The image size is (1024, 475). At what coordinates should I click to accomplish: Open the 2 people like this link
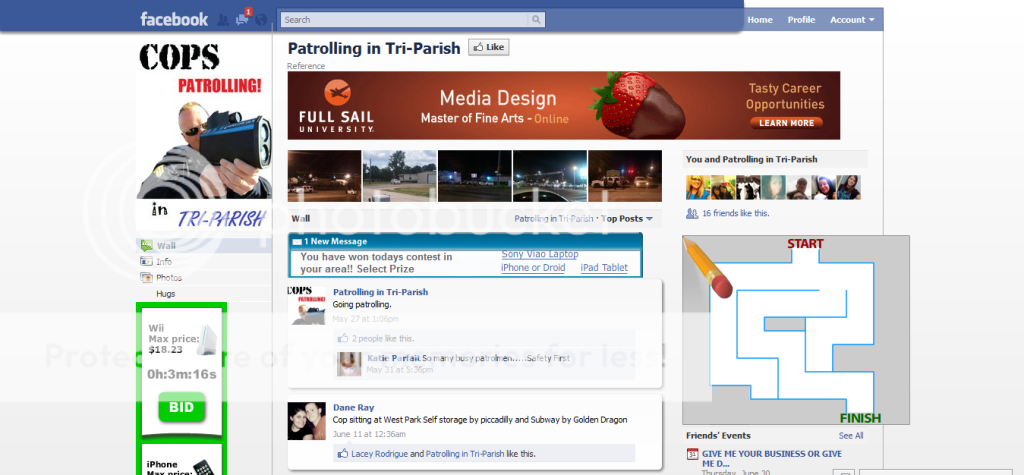pos(368,338)
